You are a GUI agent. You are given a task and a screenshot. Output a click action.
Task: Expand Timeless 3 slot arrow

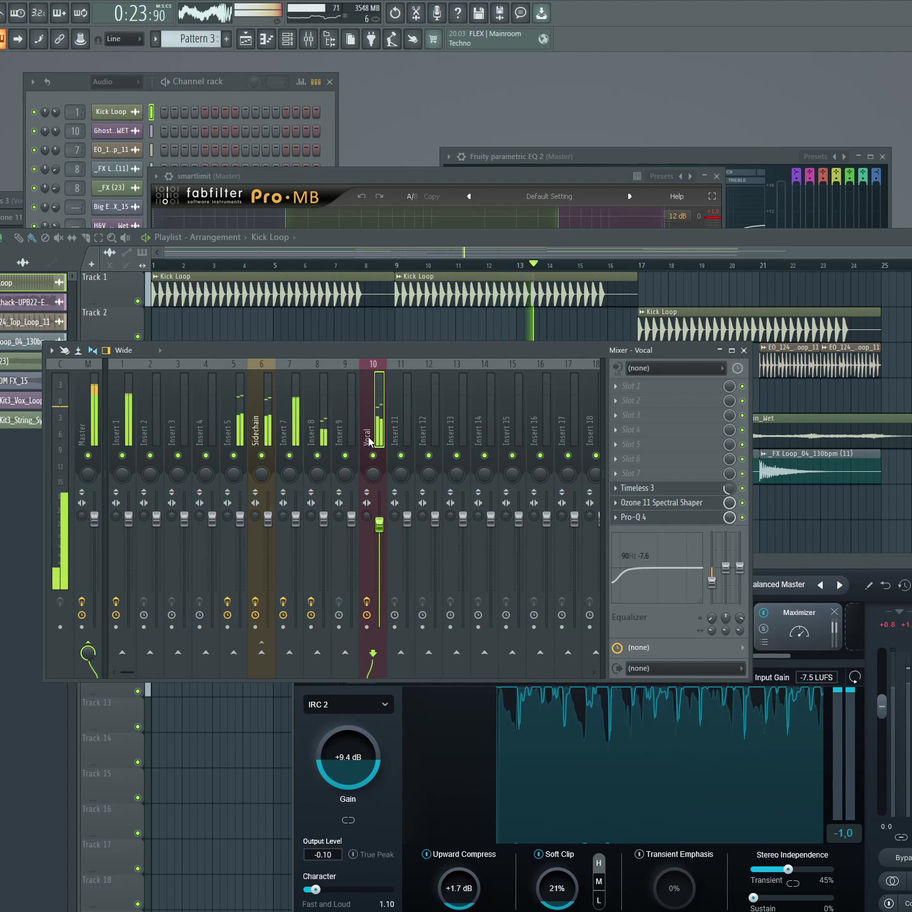pyautogui.click(x=615, y=488)
